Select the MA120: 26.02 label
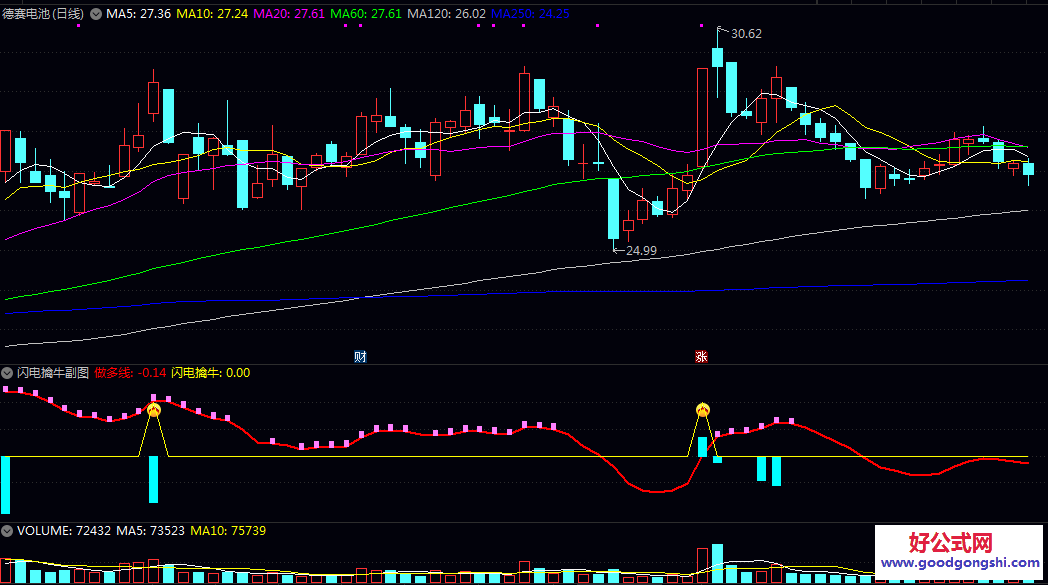 tap(446, 14)
